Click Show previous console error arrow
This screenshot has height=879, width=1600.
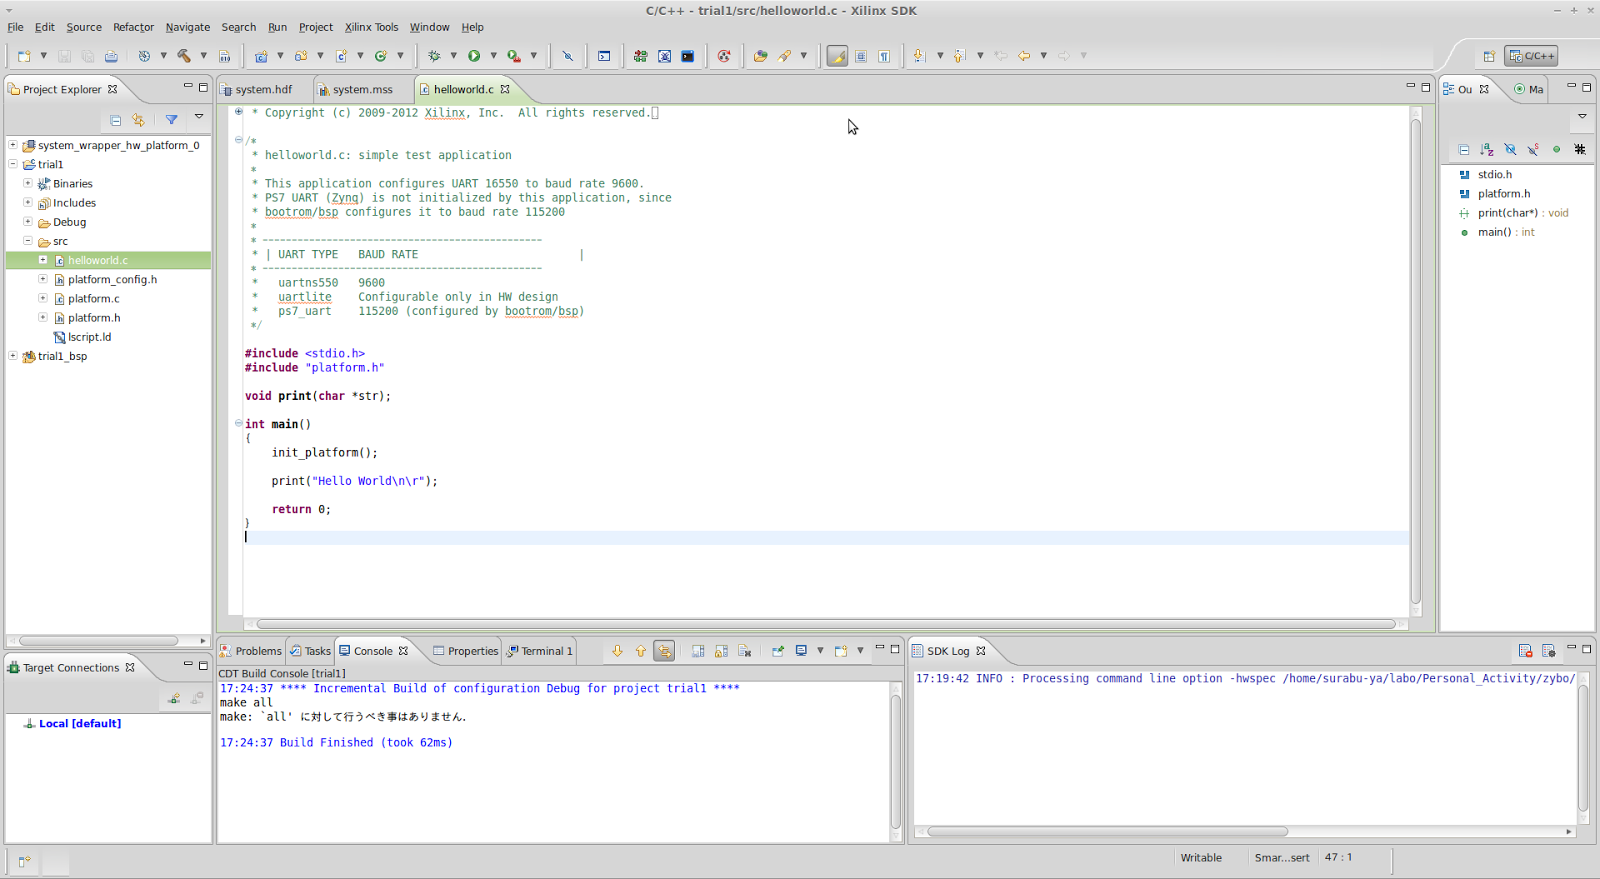(641, 651)
